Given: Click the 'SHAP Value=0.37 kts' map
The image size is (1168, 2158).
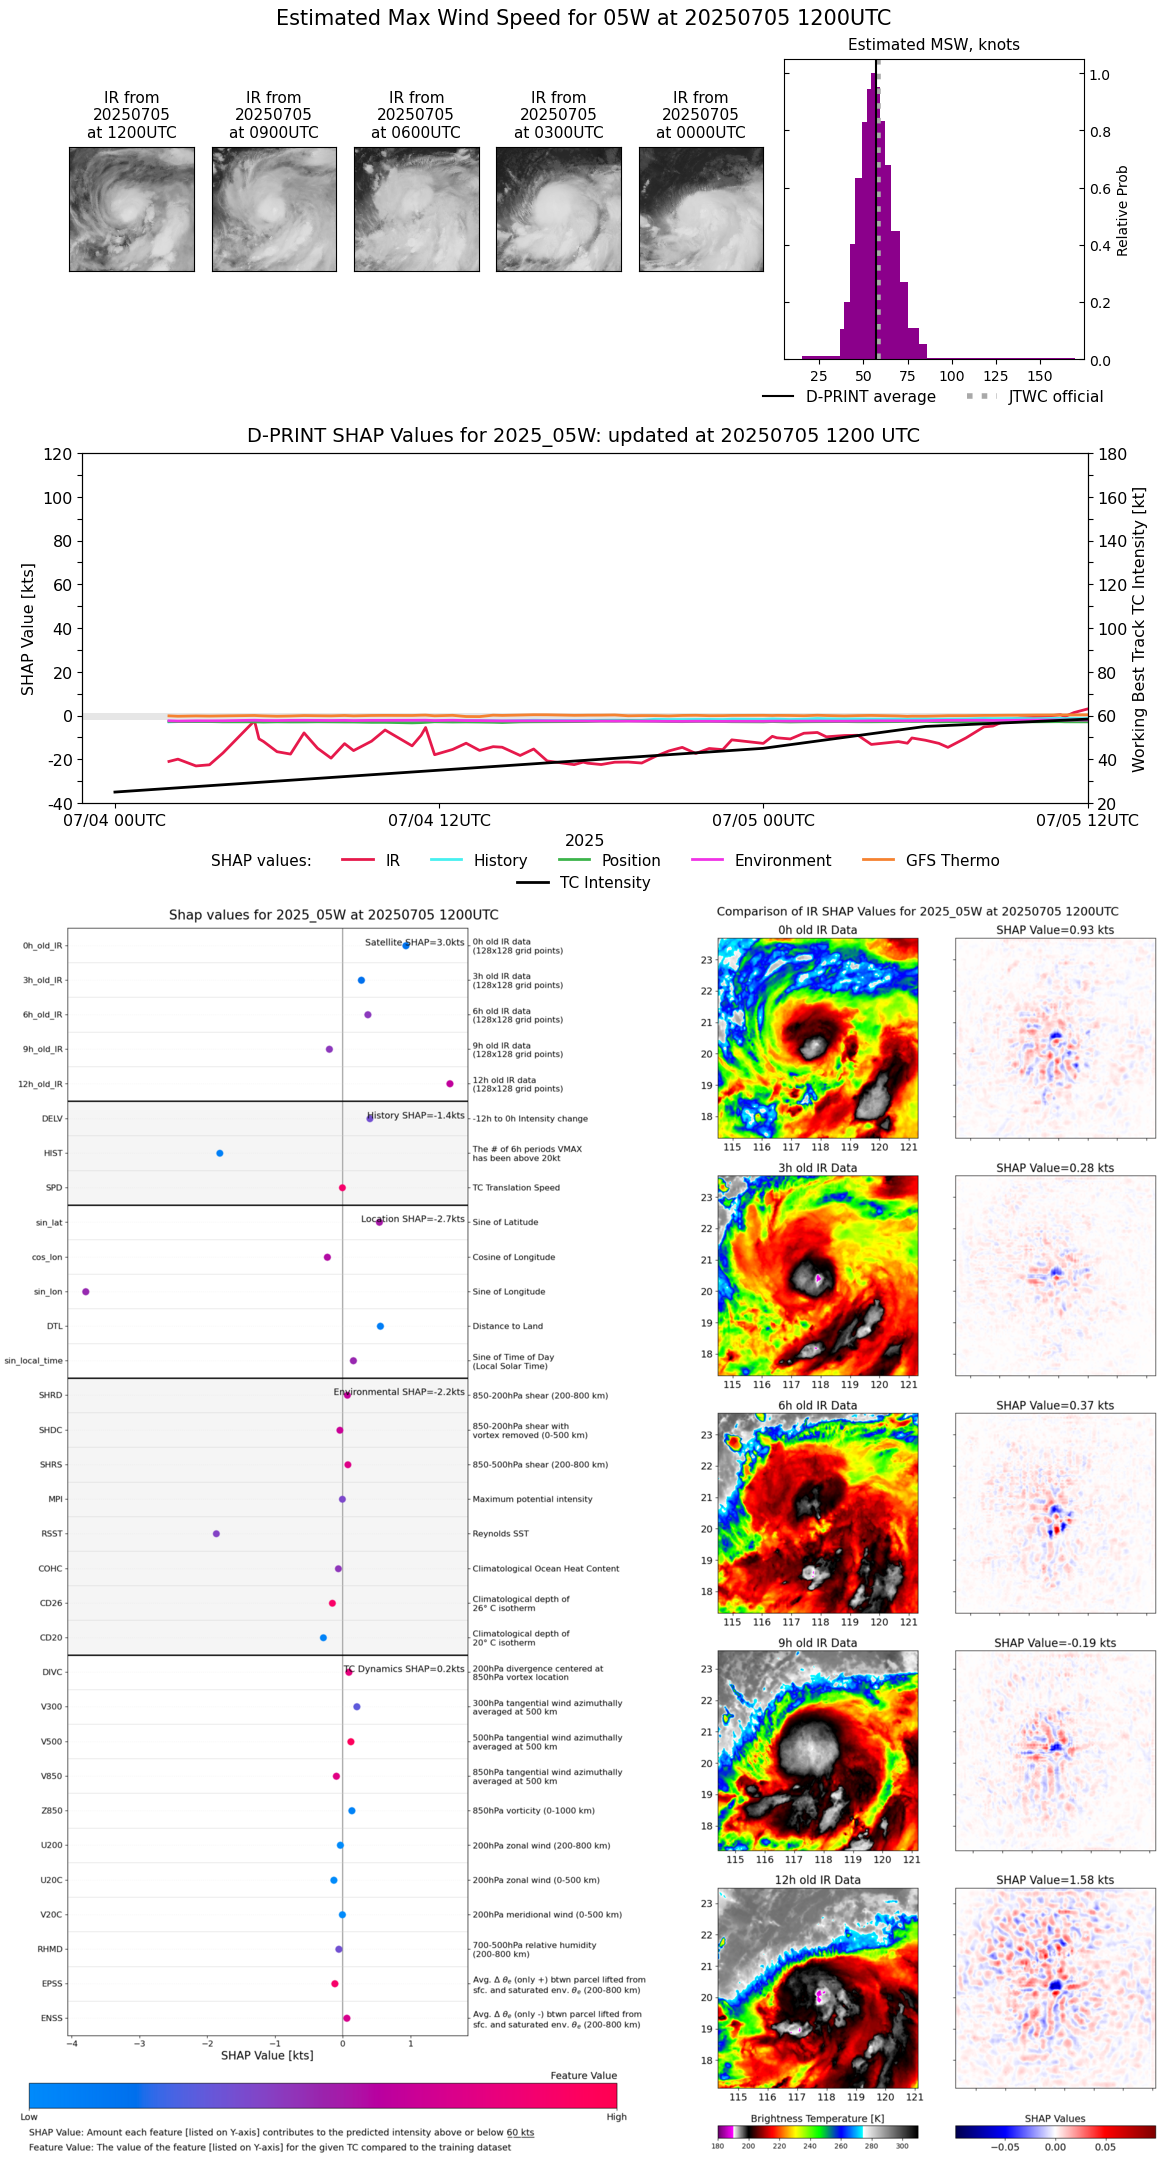Looking at the screenshot, I should pyautogui.click(x=1055, y=1513).
